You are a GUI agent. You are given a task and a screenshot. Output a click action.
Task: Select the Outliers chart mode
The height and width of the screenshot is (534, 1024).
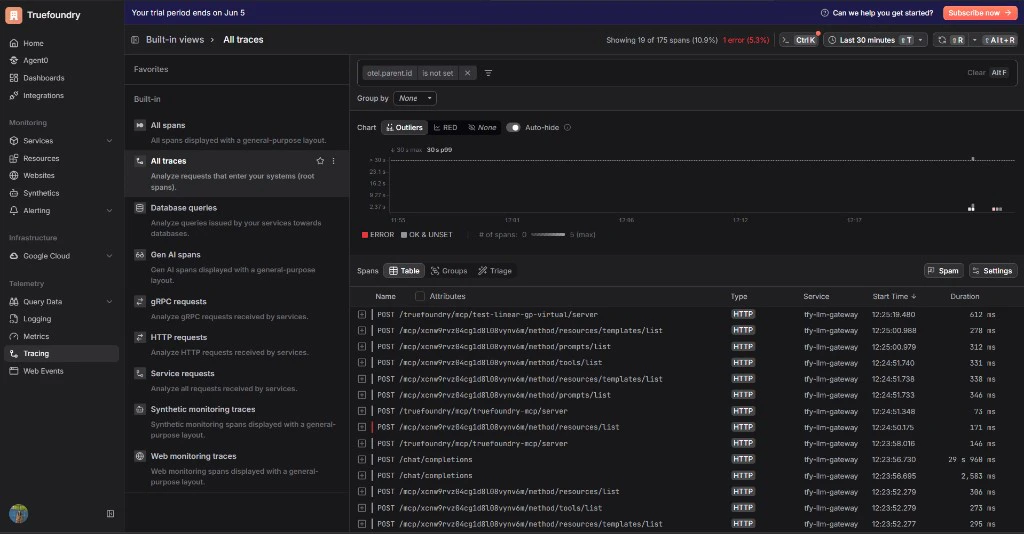tap(404, 127)
